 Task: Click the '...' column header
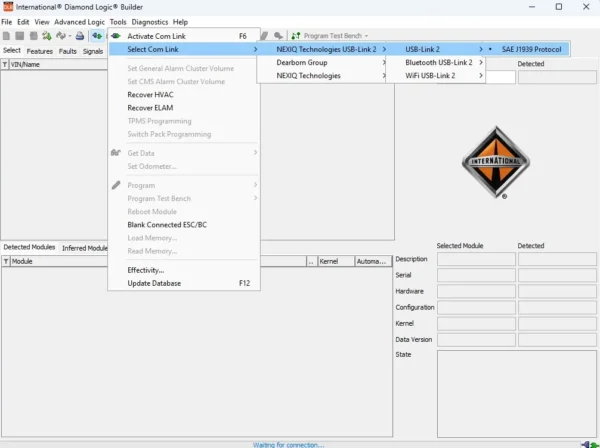[311, 261]
